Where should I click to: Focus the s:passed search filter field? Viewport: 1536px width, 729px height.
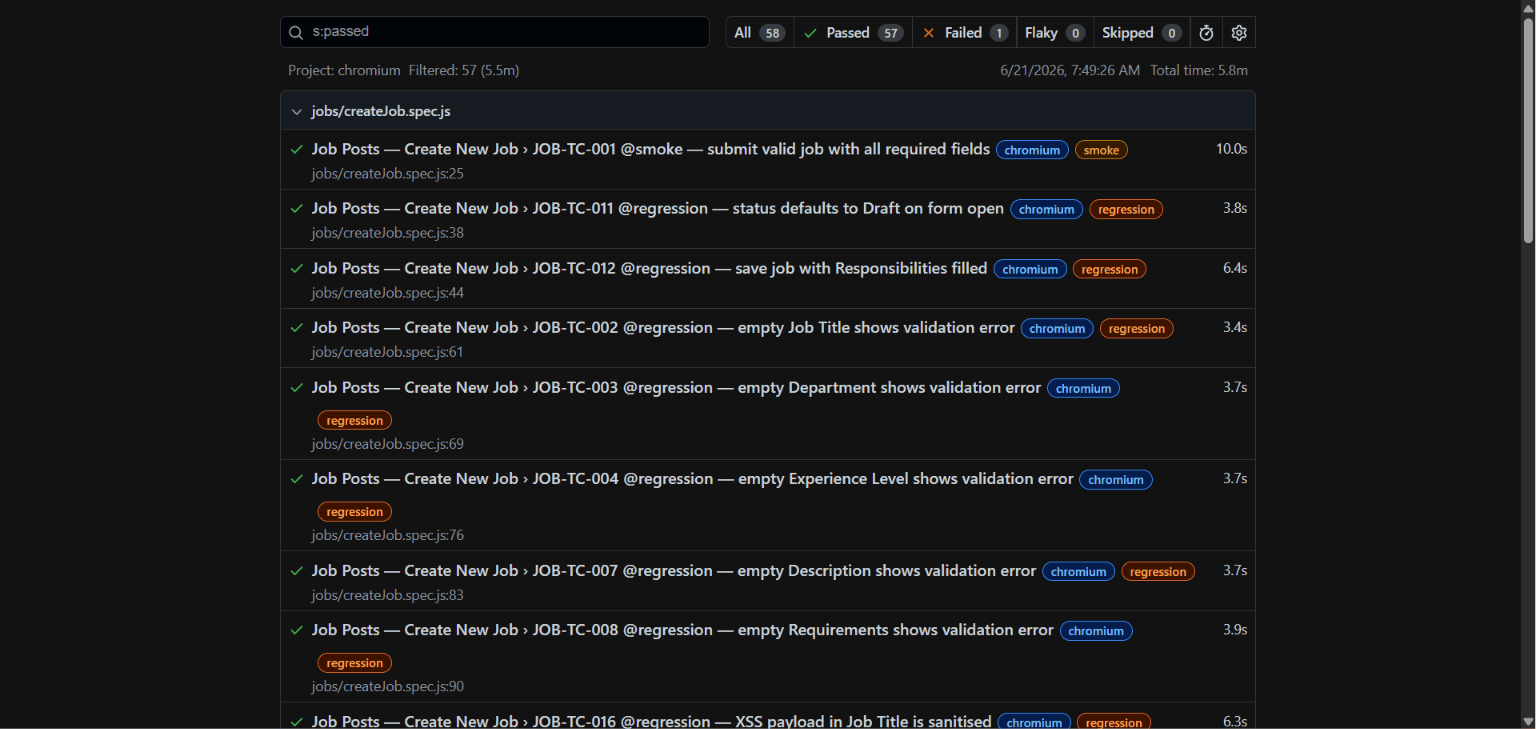495,32
